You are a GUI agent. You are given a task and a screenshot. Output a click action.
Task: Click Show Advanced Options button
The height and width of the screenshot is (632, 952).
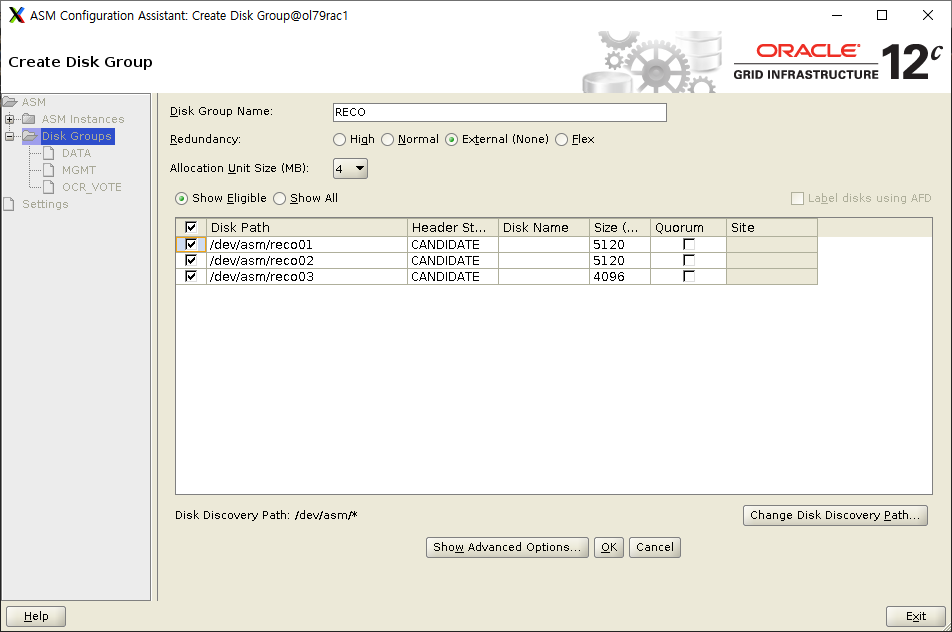coord(507,547)
